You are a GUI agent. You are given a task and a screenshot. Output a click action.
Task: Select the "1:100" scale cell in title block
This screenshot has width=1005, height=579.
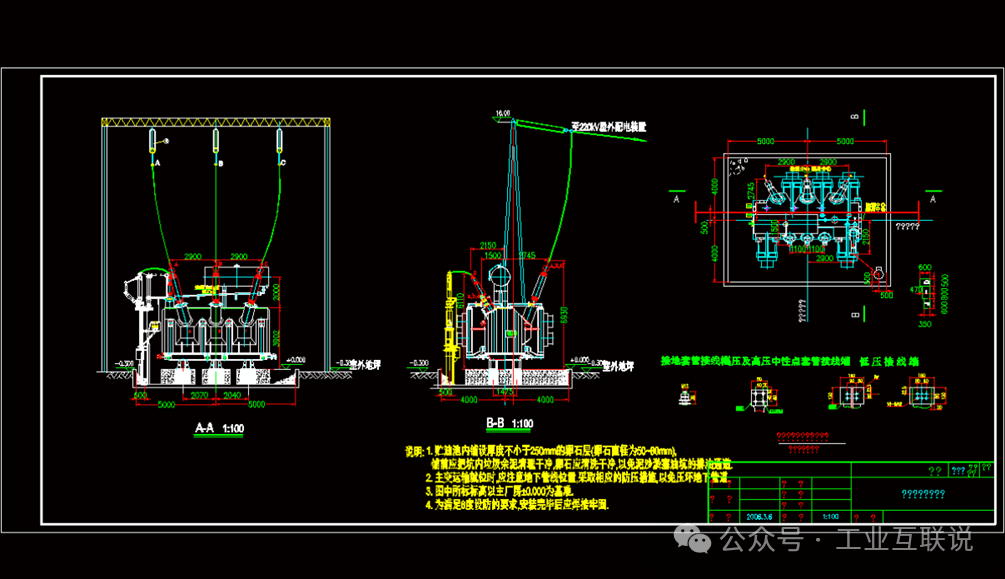(x=831, y=517)
